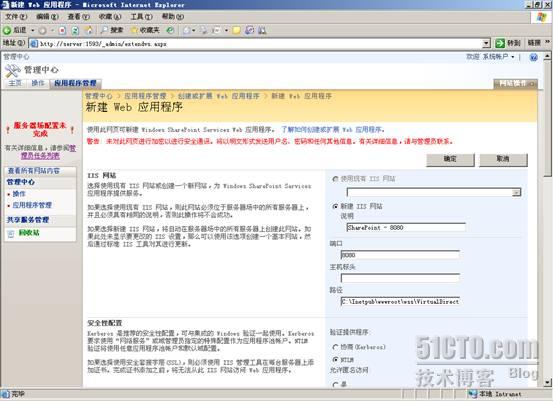This screenshot has width=553, height=401.
Task: Open the 文件(F) menu
Action: (x=16, y=17)
